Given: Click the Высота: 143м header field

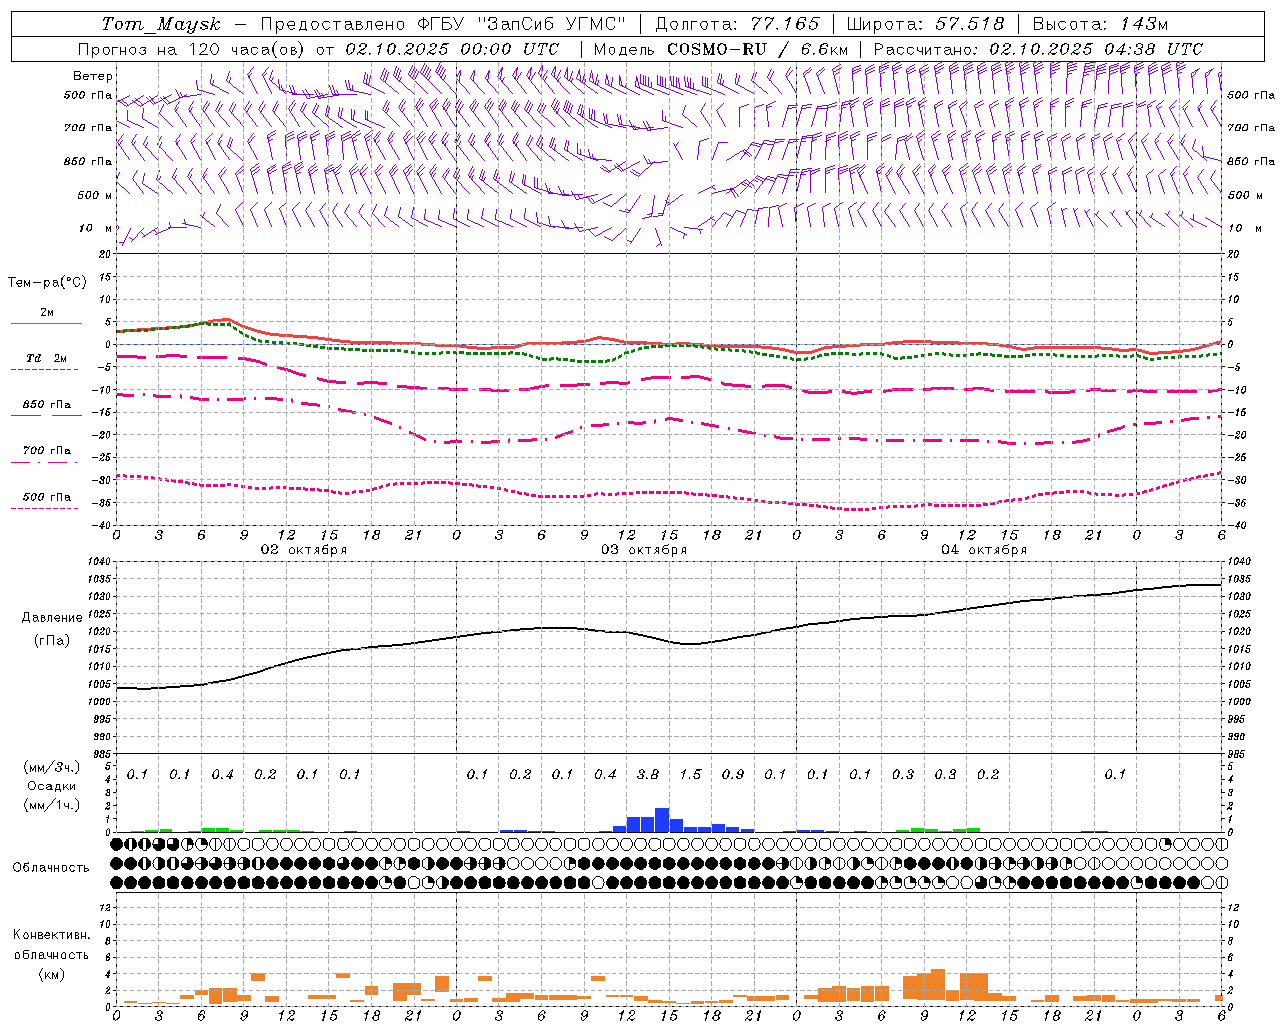Looking at the screenshot, I should point(1100,24).
